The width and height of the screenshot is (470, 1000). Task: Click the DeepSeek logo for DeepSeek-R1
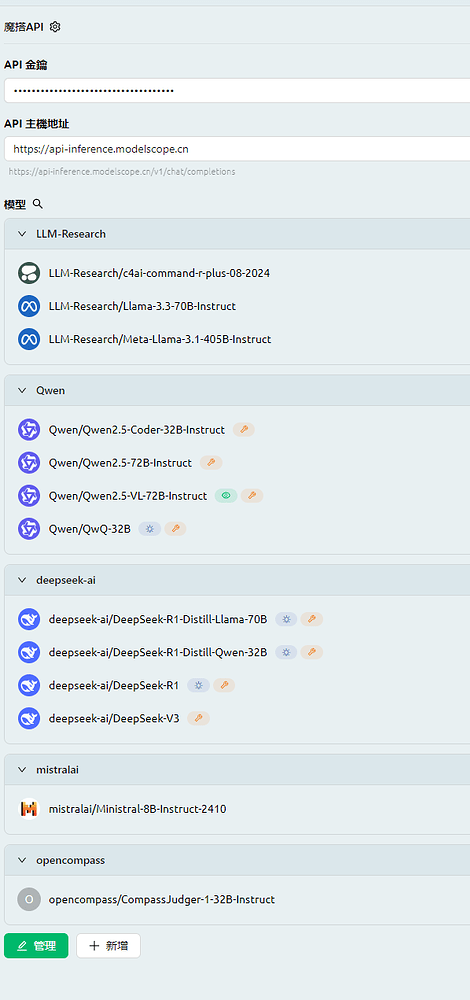(29, 685)
